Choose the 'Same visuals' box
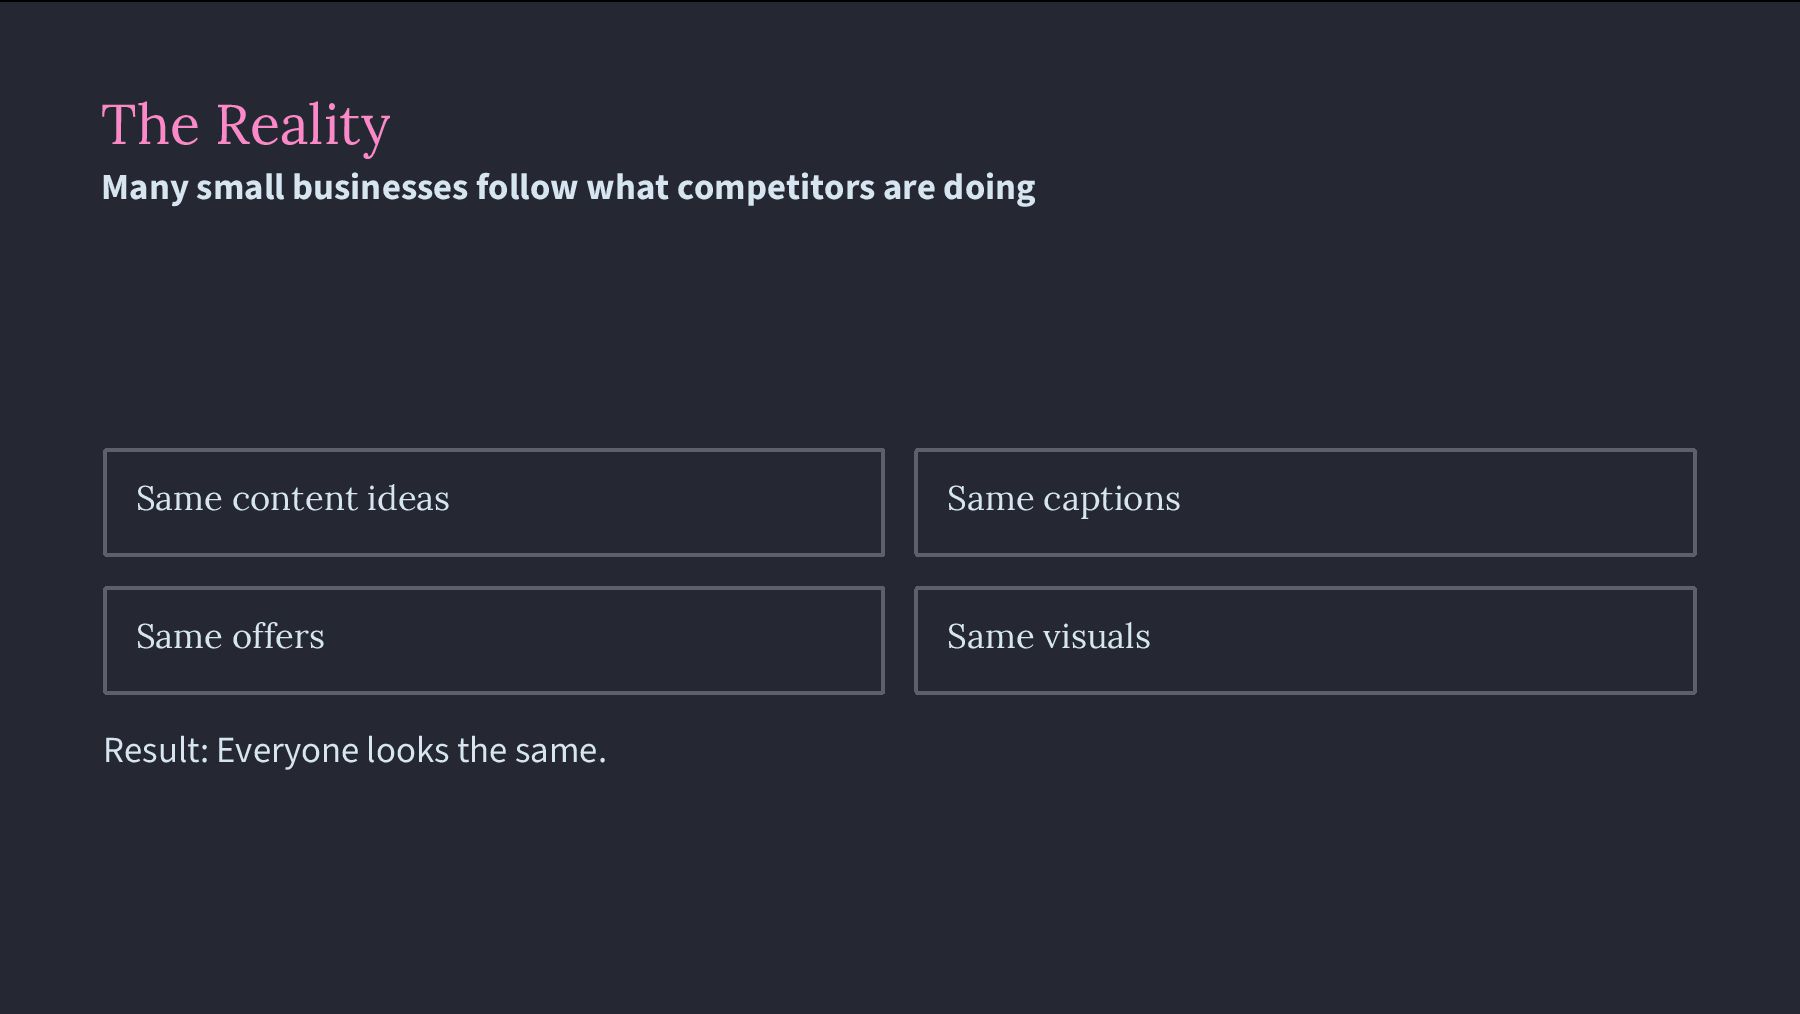Image resolution: width=1800 pixels, height=1014 pixels. tap(1304, 640)
